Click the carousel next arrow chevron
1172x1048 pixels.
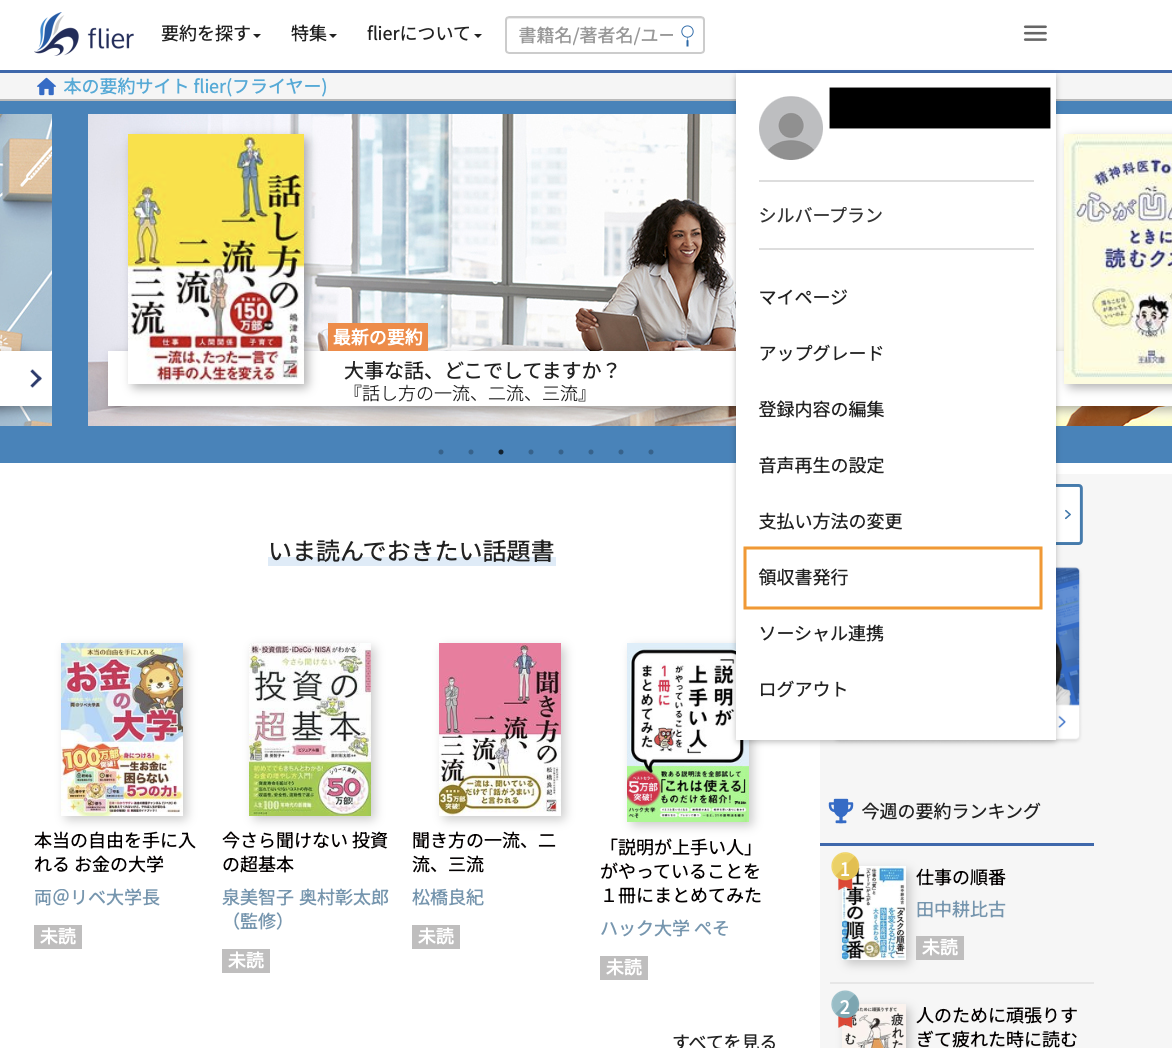(x=35, y=378)
